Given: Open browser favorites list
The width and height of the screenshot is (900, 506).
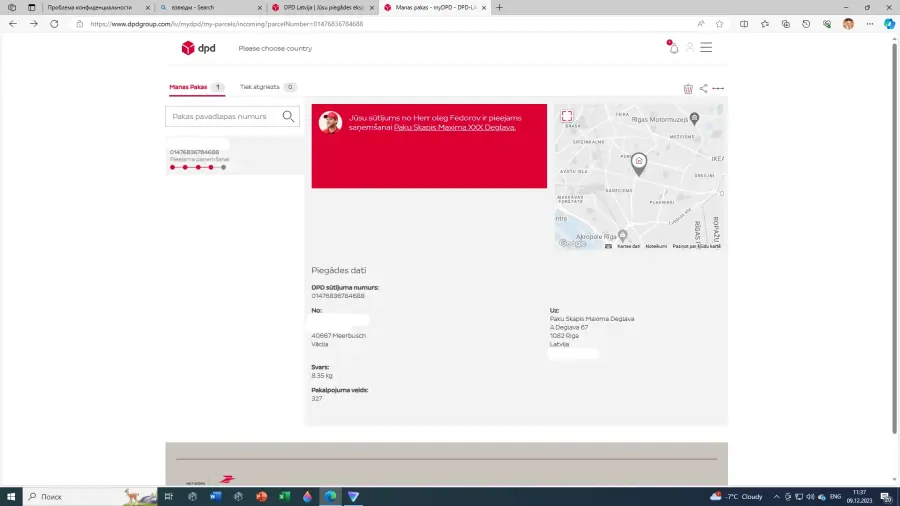Looking at the screenshot, I should 765,24.
